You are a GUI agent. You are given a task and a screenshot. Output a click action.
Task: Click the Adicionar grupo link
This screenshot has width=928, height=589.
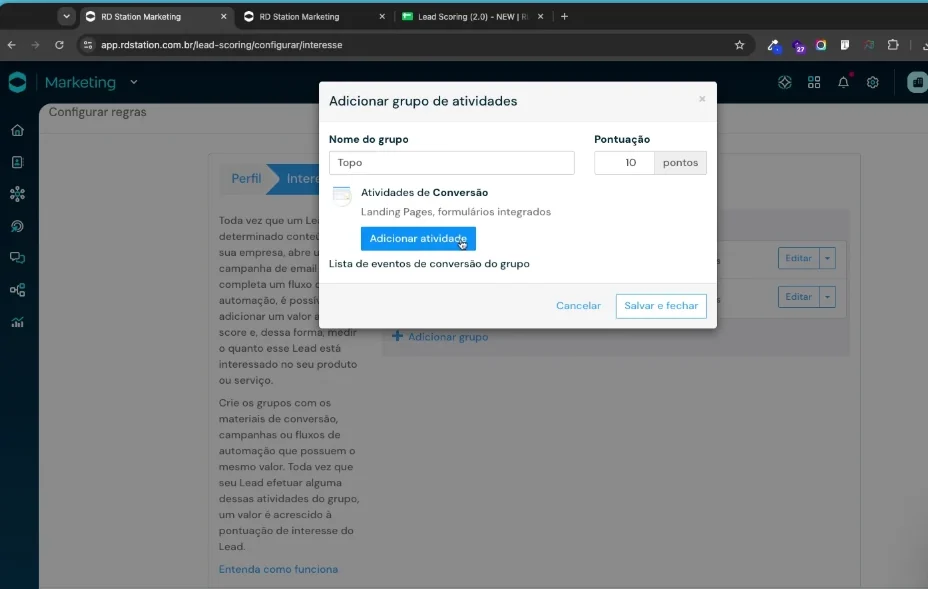pyautogui.click(x=440, y=337)
